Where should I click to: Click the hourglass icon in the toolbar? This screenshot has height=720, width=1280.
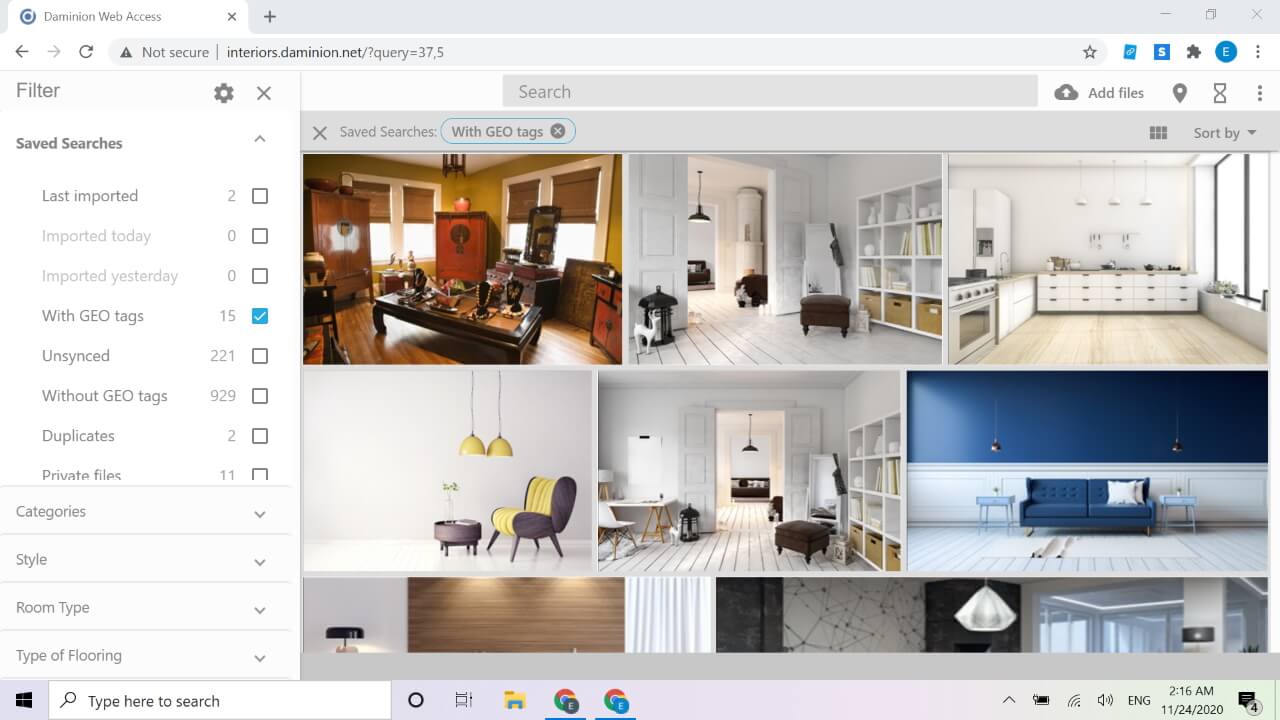pyautogui.click(x=1220, y=93)
